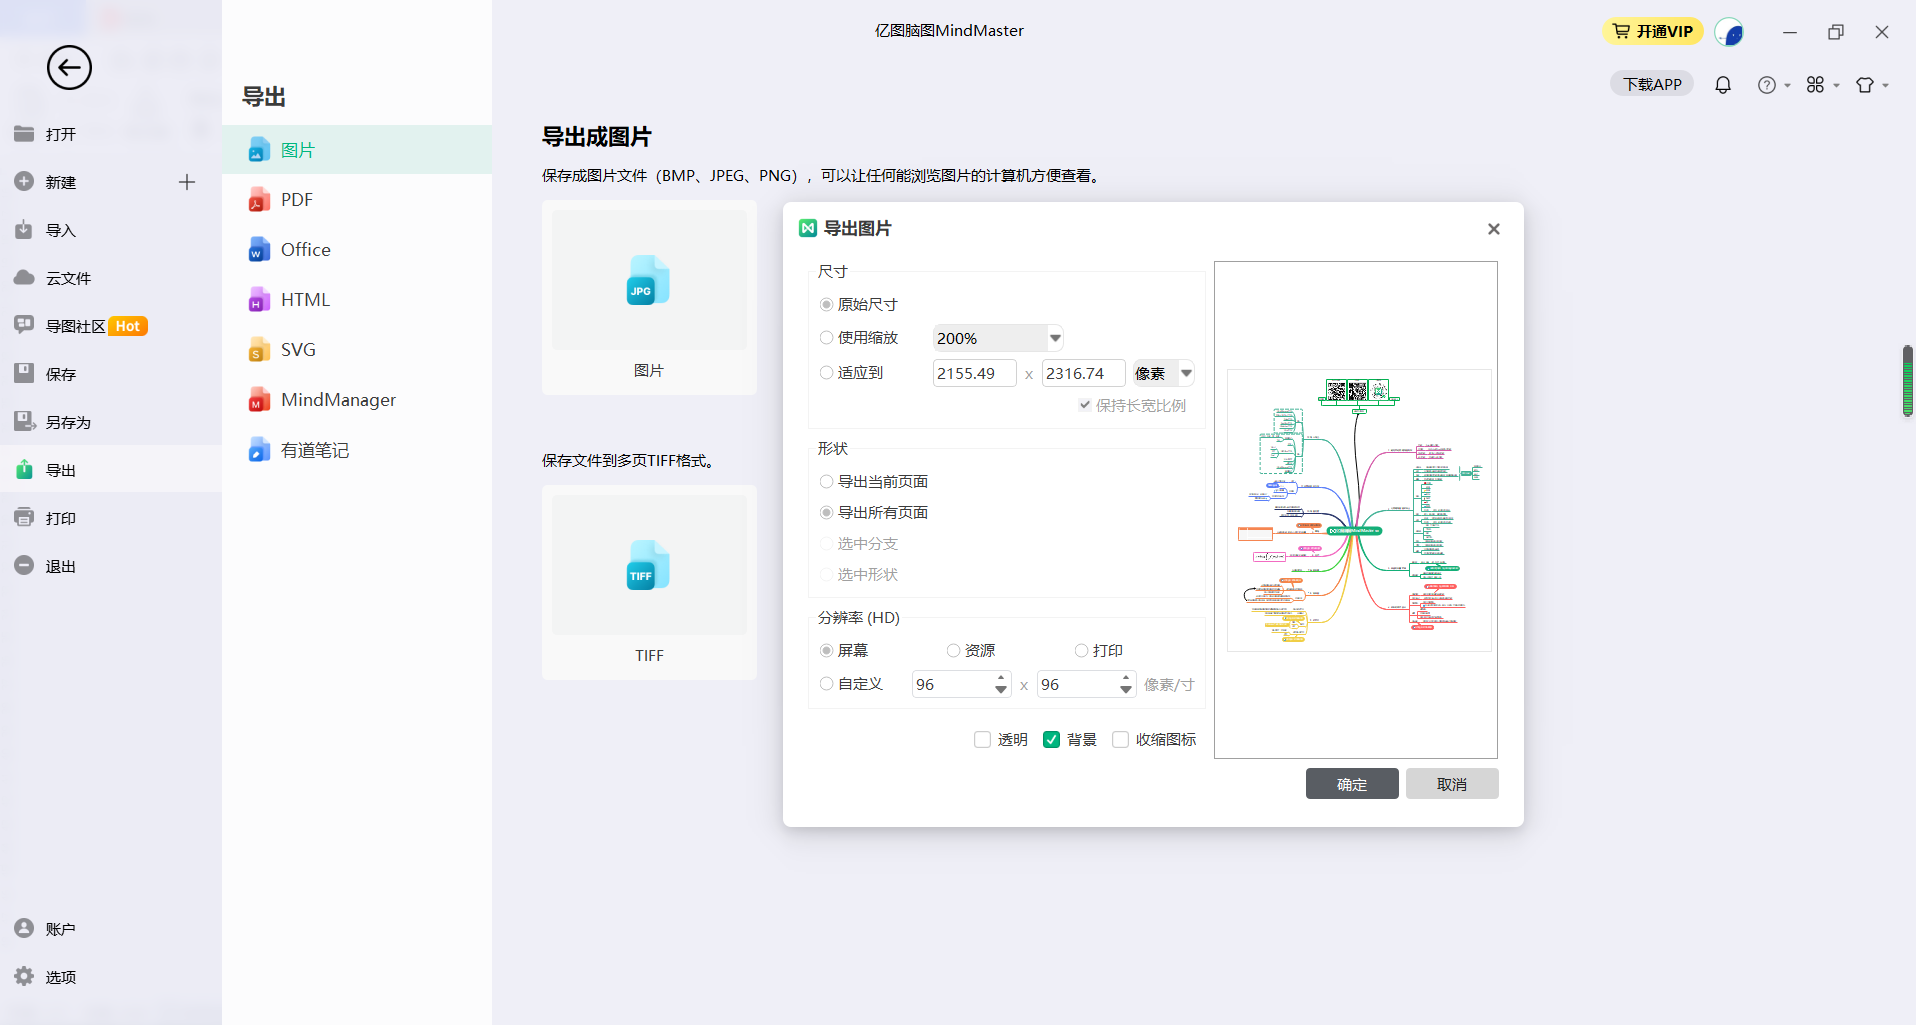This screenshot has width=1916, height=1025.
Task: Click the 确定 button
Action: [1351, 784]
